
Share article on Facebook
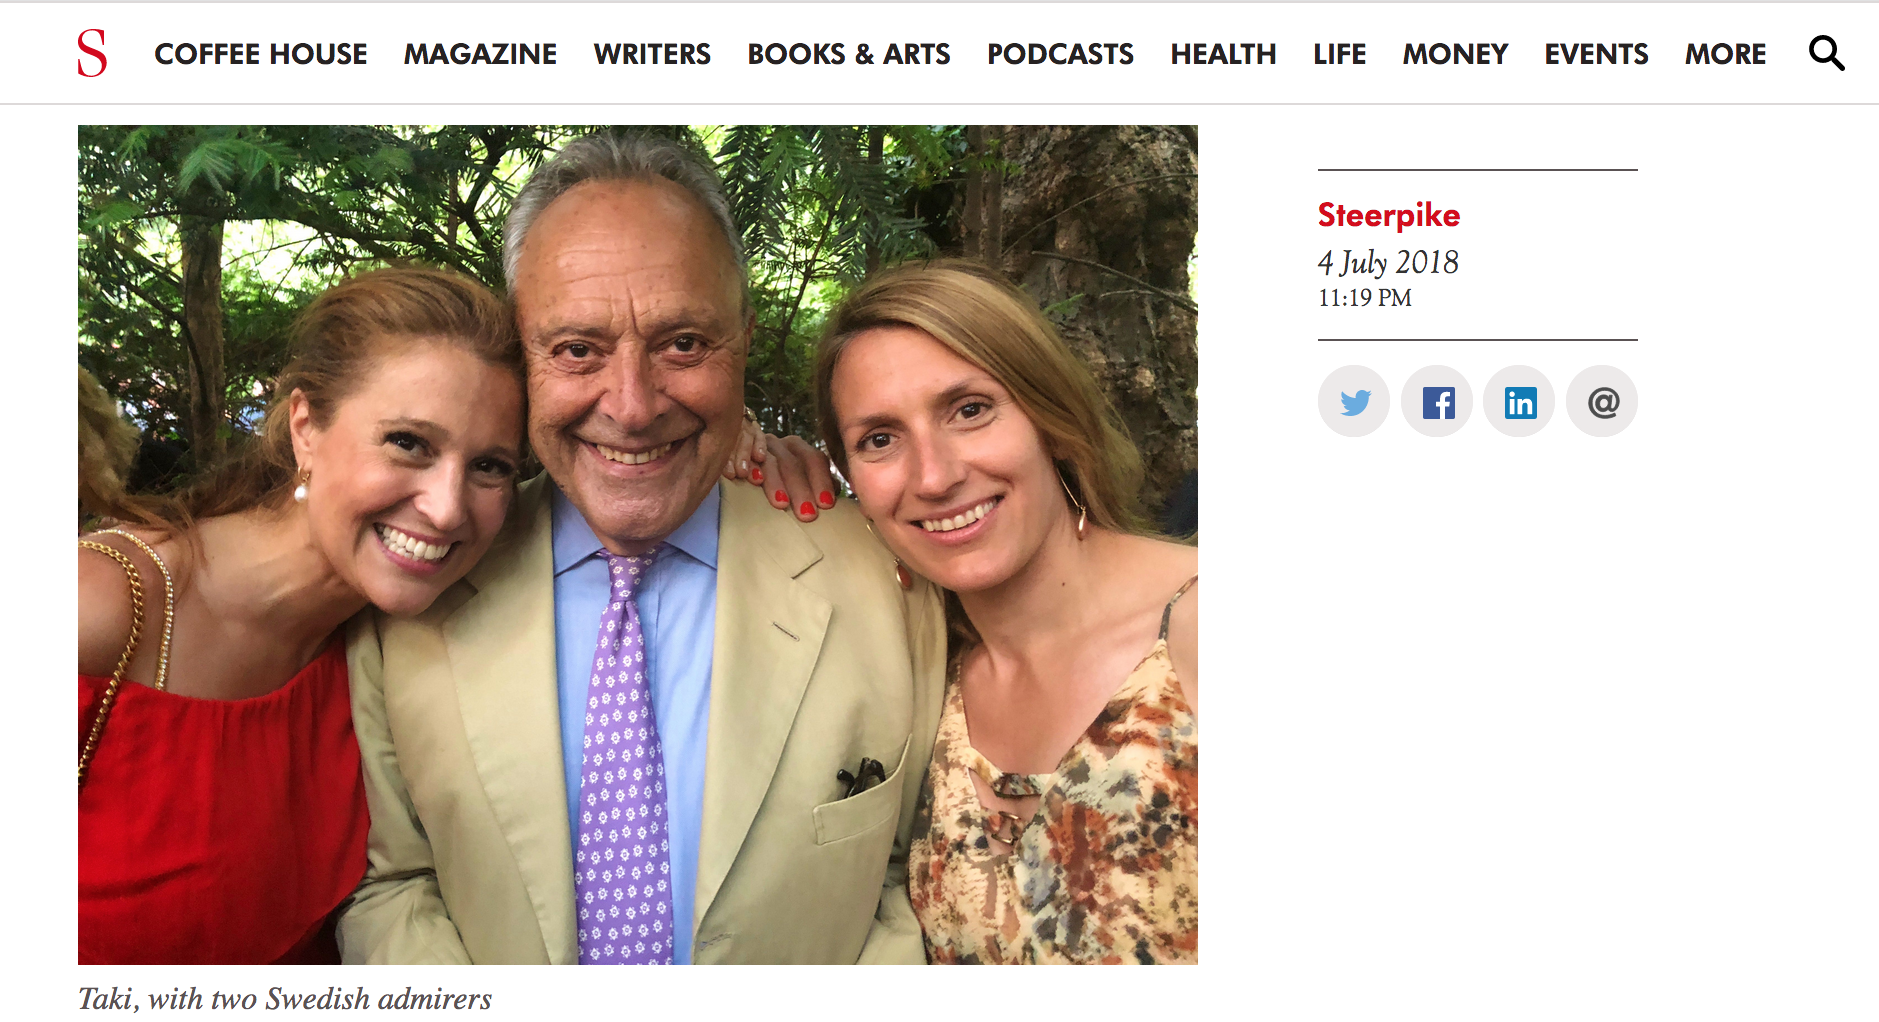1437,402
